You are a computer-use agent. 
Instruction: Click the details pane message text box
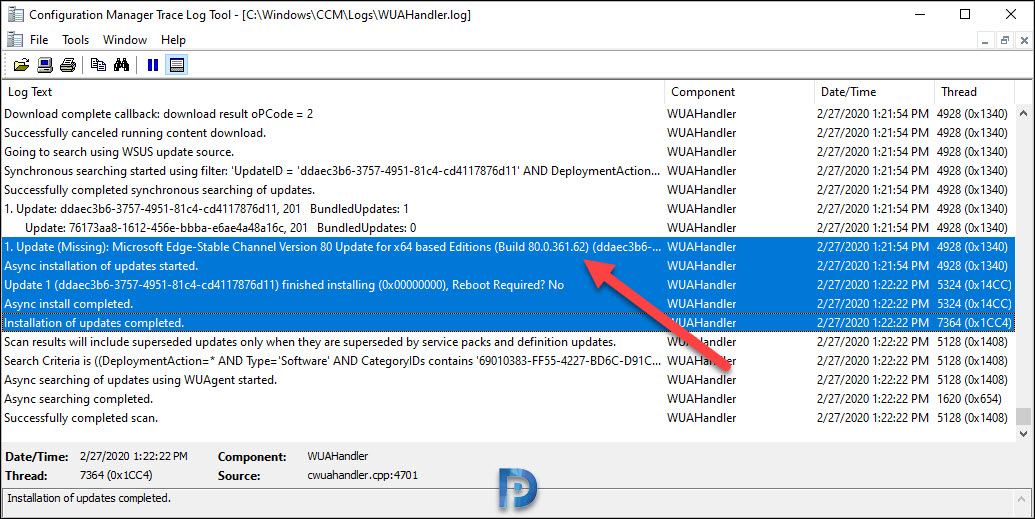[x=508, y=502]
